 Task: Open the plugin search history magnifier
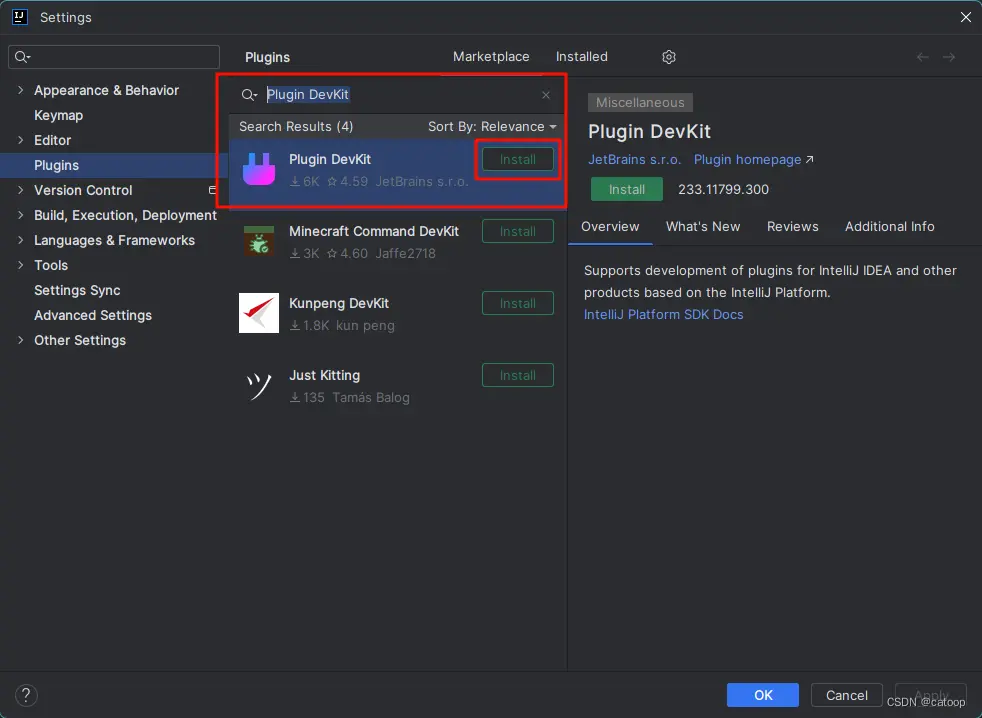[x=249, y=95]
